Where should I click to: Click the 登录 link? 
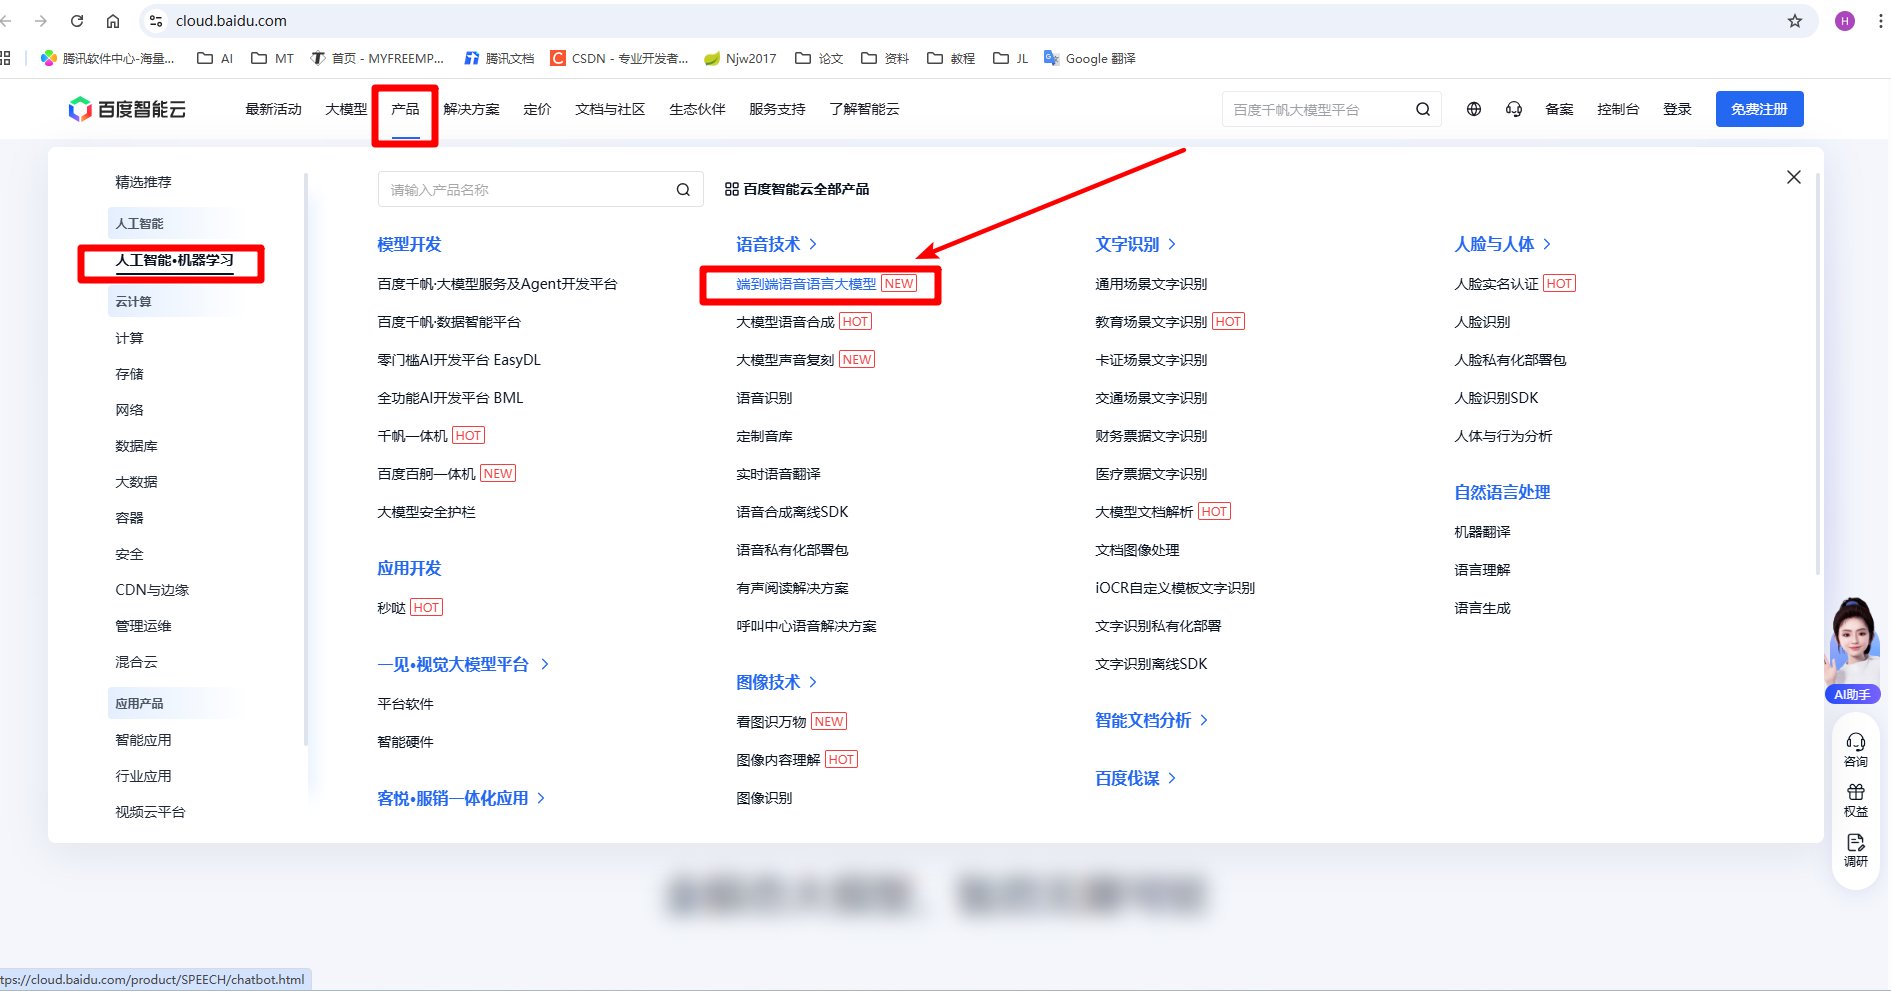click(x=1677, y=109)
